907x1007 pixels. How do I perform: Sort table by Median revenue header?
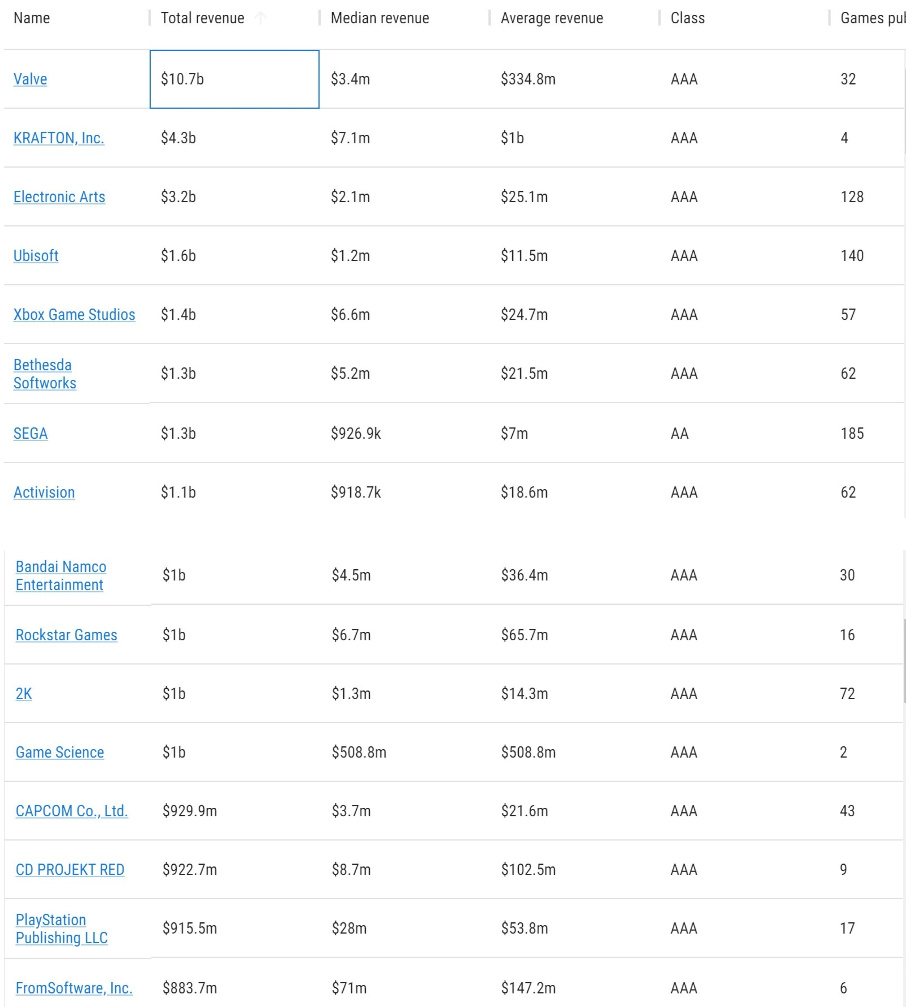point(380,18)
